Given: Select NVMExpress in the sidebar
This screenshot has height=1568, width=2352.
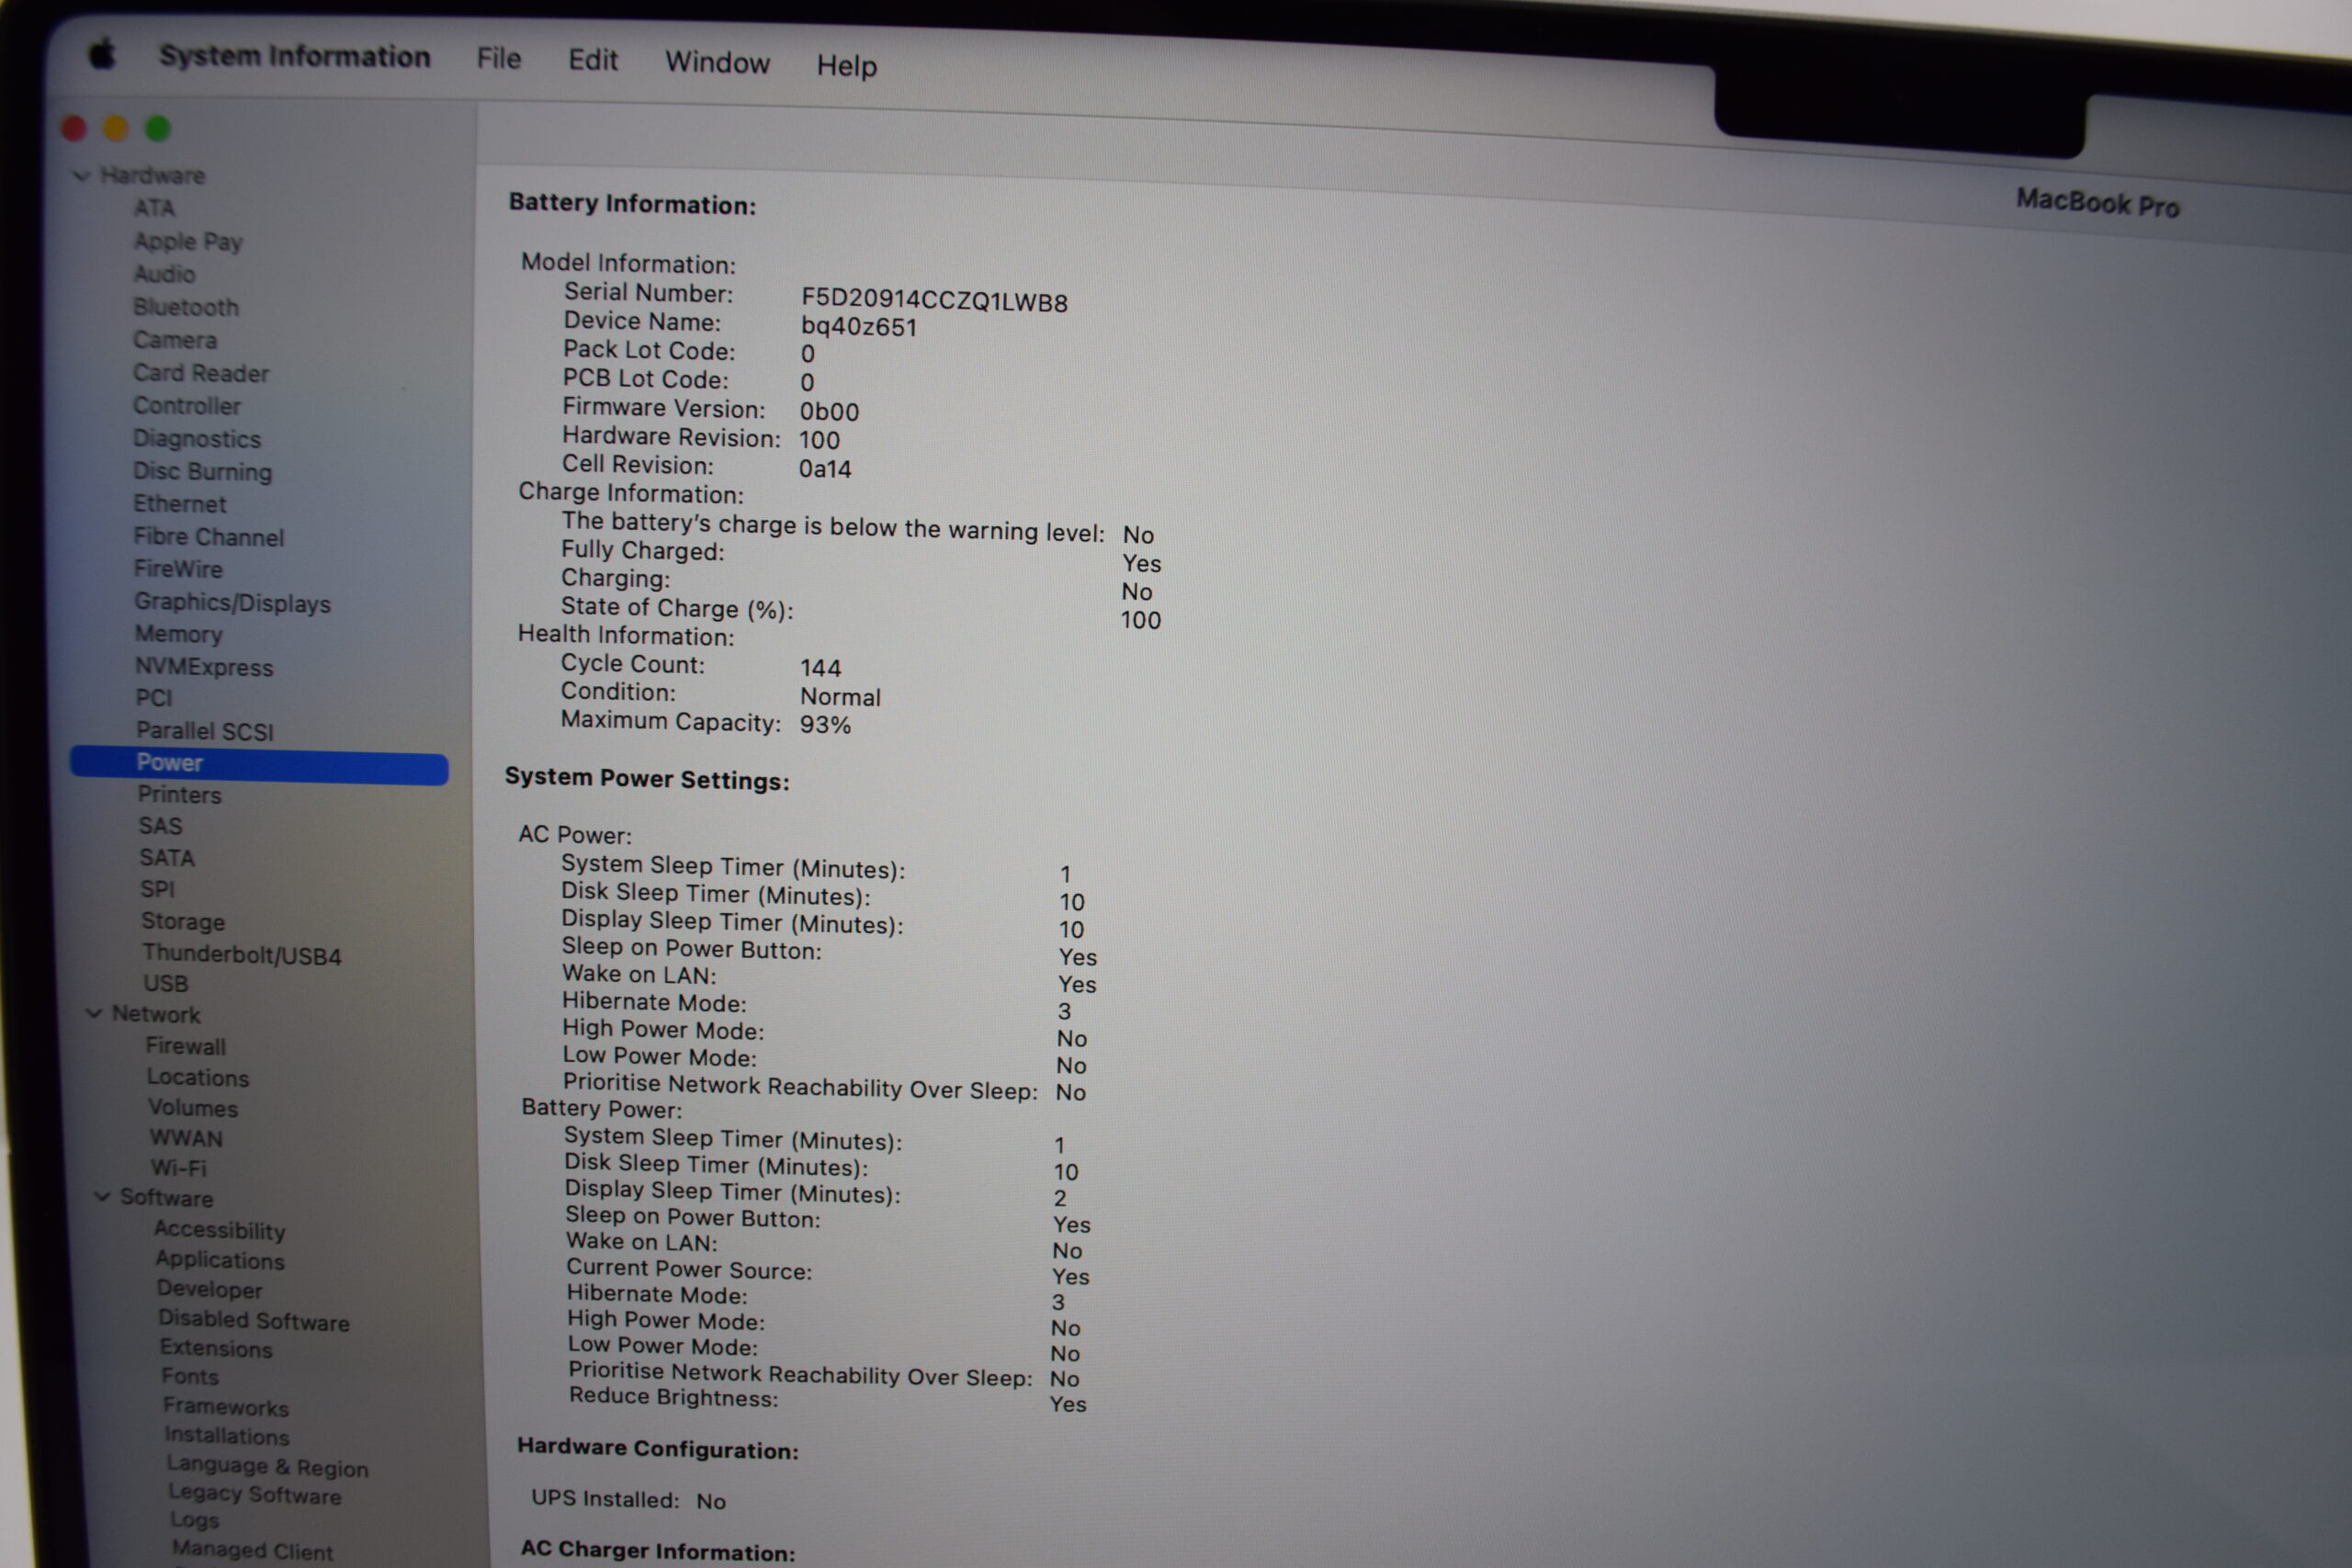Looking at the screenshot, I should (x=204, y=667).
